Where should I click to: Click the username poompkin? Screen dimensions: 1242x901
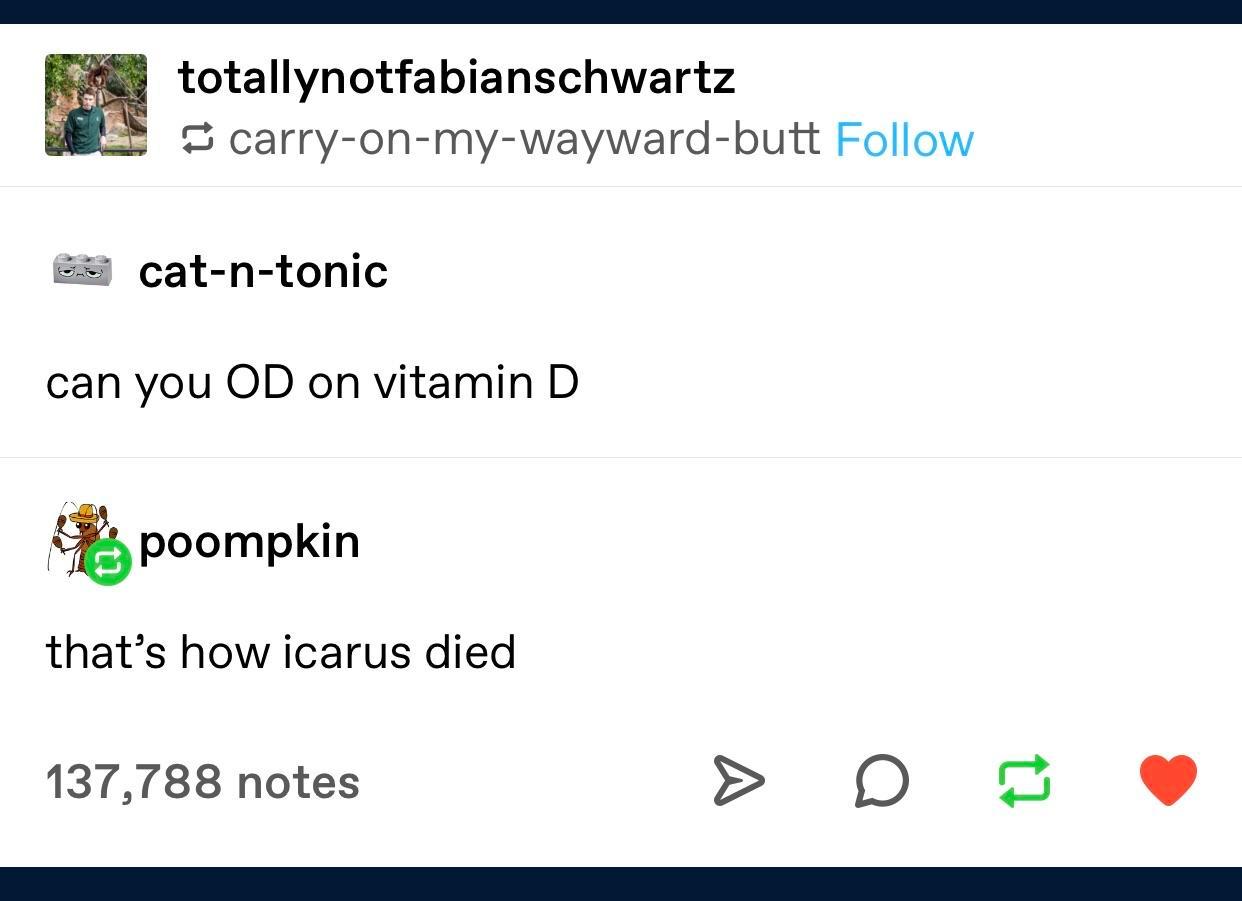pos(249,541)
